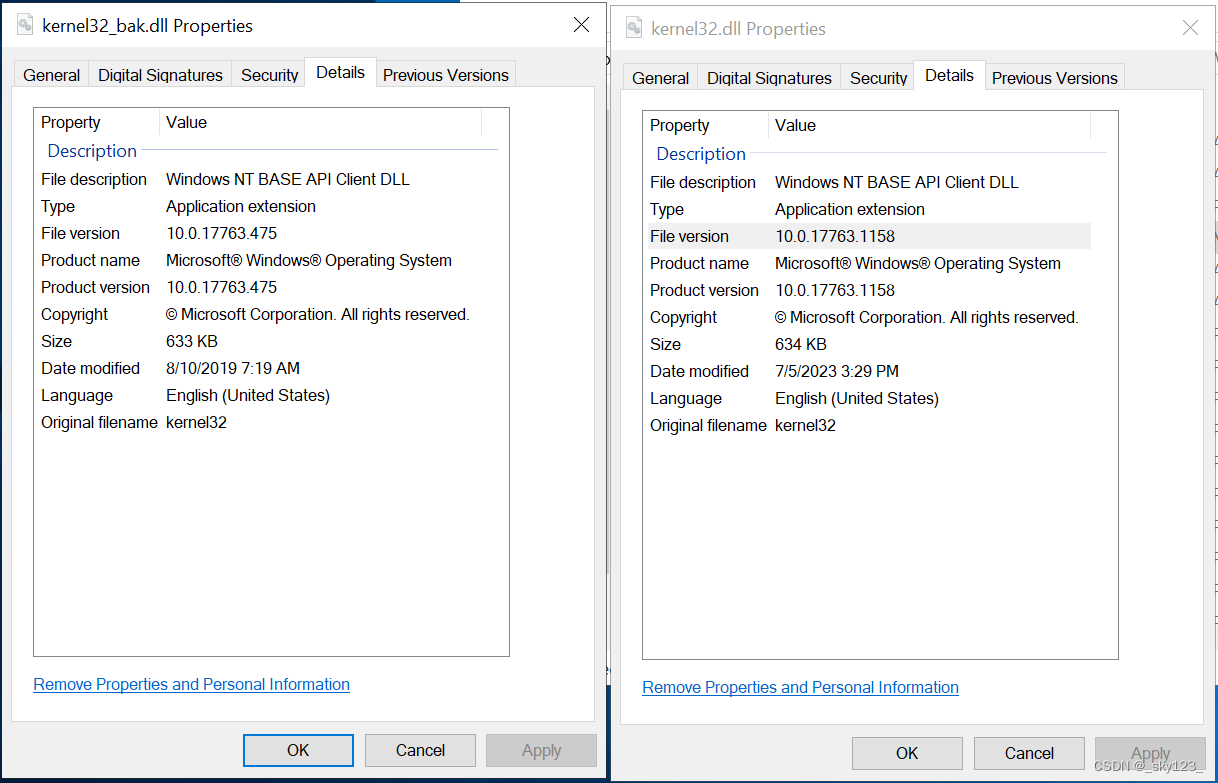Image resolution: width=1218 pixels, height=783 pixels.
Task: Select date modified 7/5/2023 3:29 PM
Action: coord(837,371)
